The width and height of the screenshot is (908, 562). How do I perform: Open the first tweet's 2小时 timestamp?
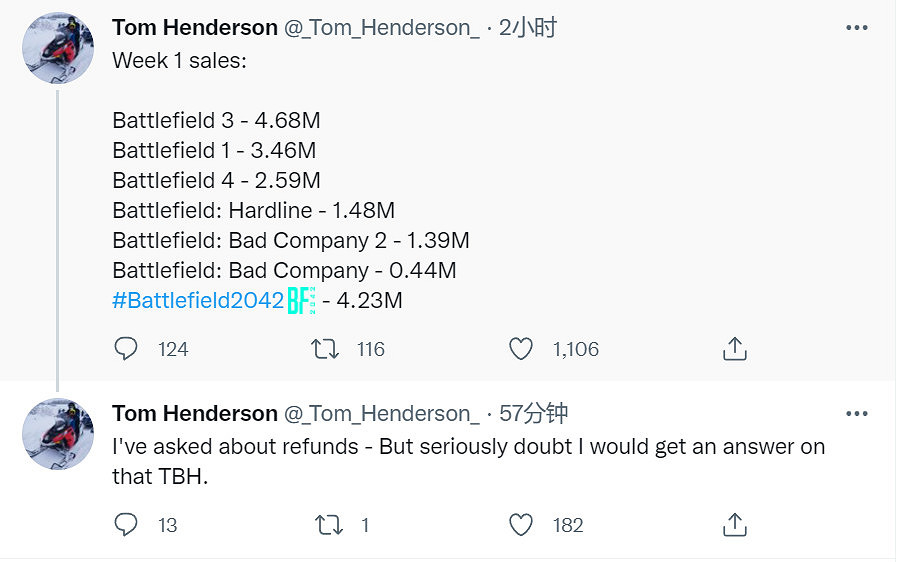528,27
